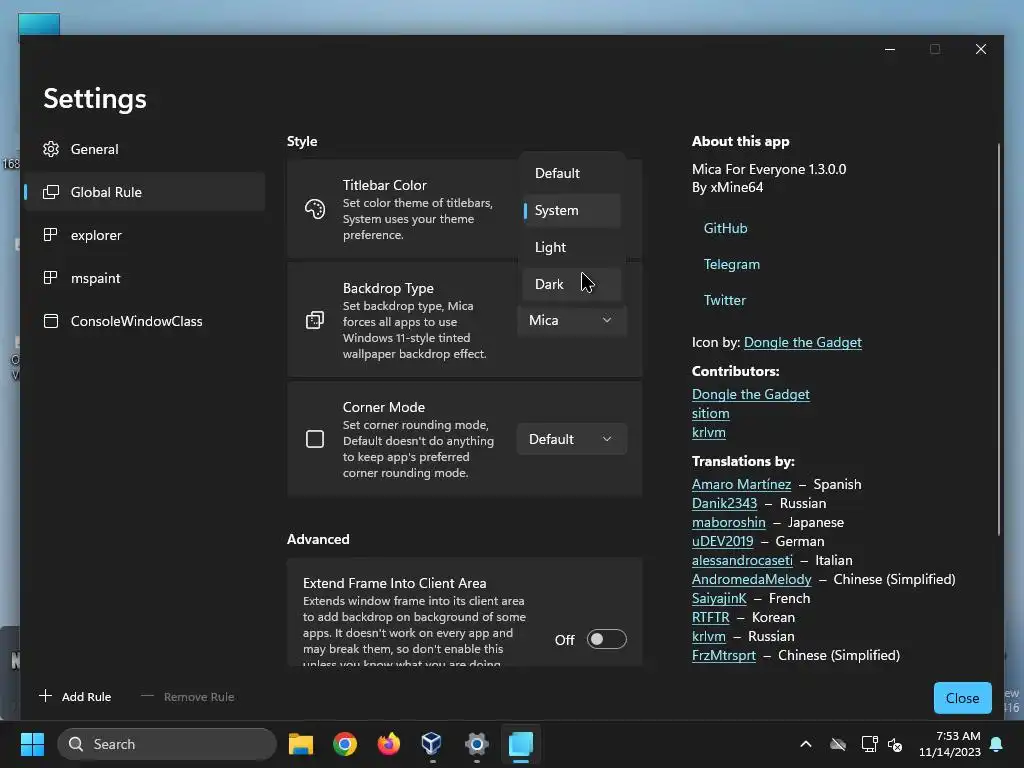Select the Global Rule sidebar item

pos(145,192)
